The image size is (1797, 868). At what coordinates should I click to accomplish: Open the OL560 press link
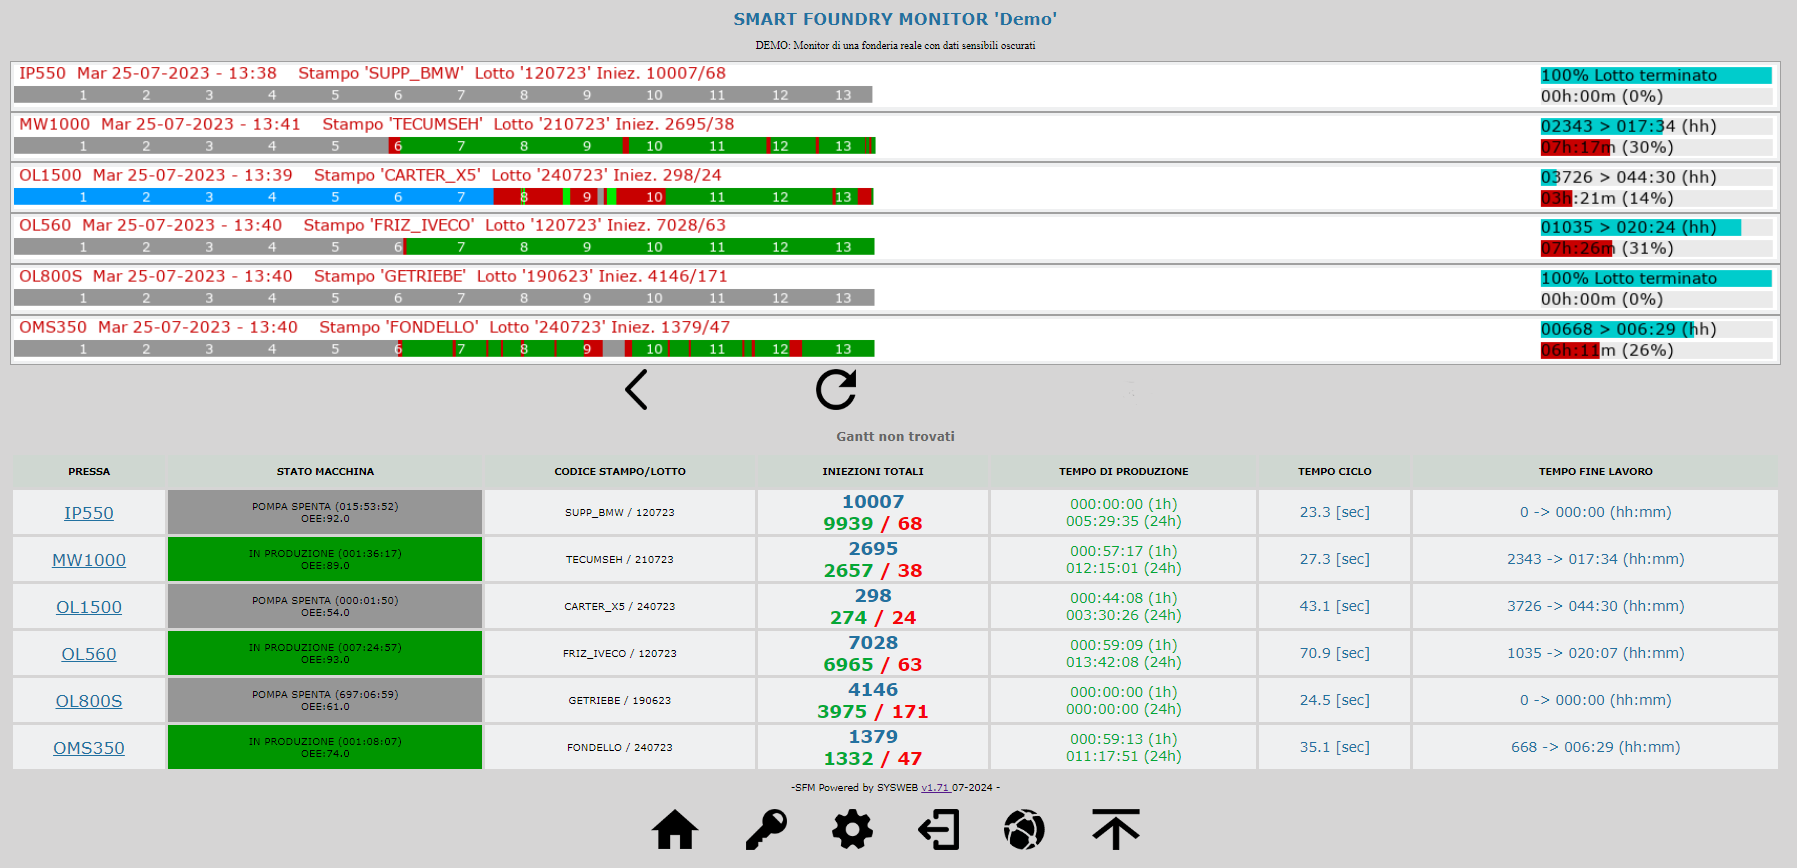coord(89,654)
